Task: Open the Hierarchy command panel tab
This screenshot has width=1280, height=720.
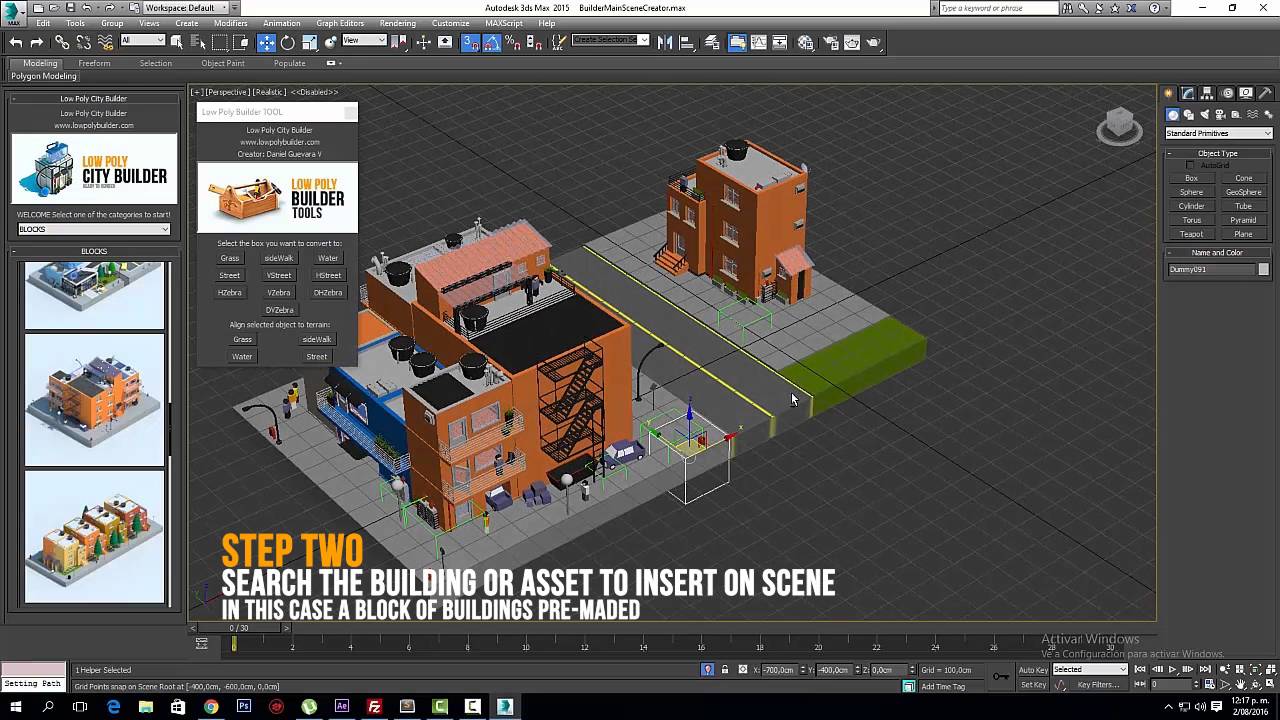Action: pos(1207,93)
